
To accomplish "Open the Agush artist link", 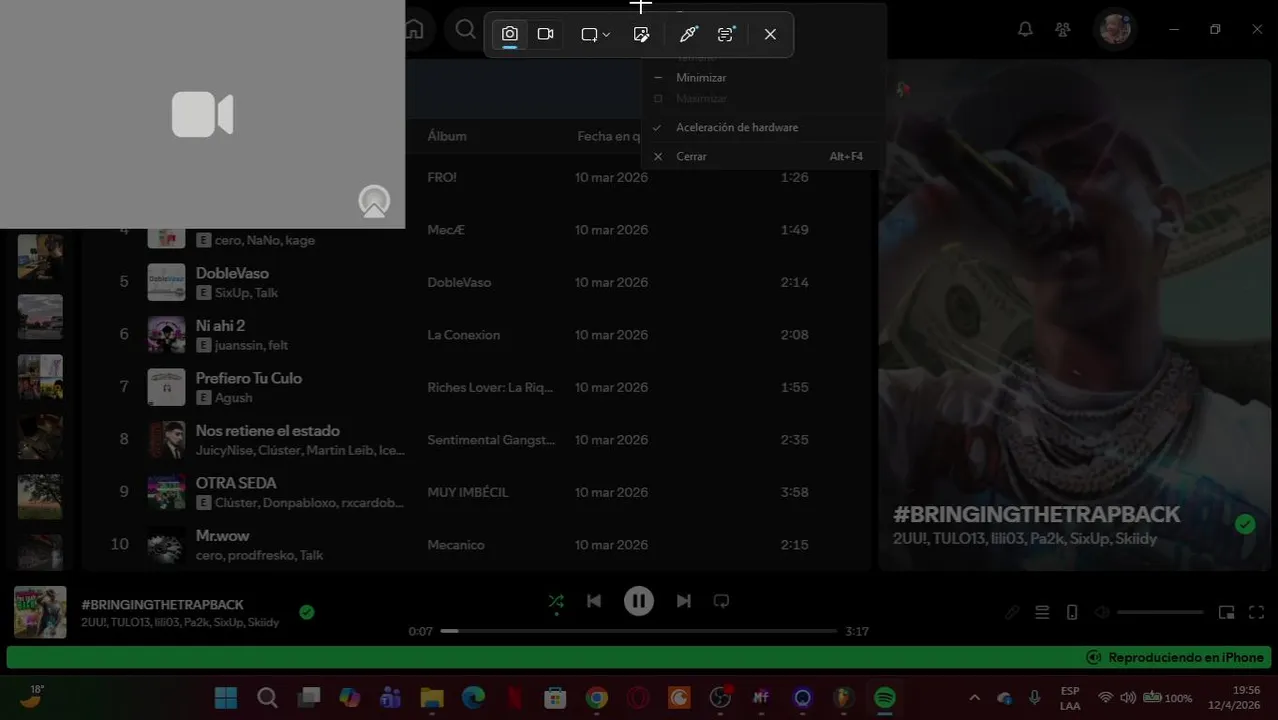I will 233,397.
